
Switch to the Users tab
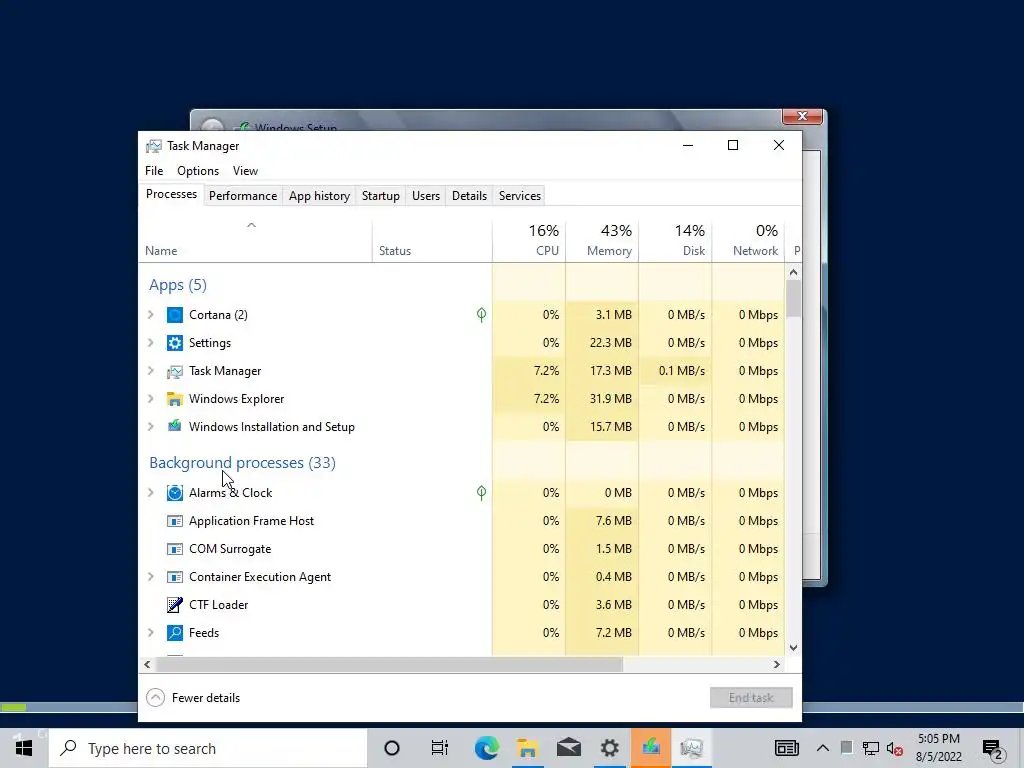pyautogui.click(x=426, y=196)
